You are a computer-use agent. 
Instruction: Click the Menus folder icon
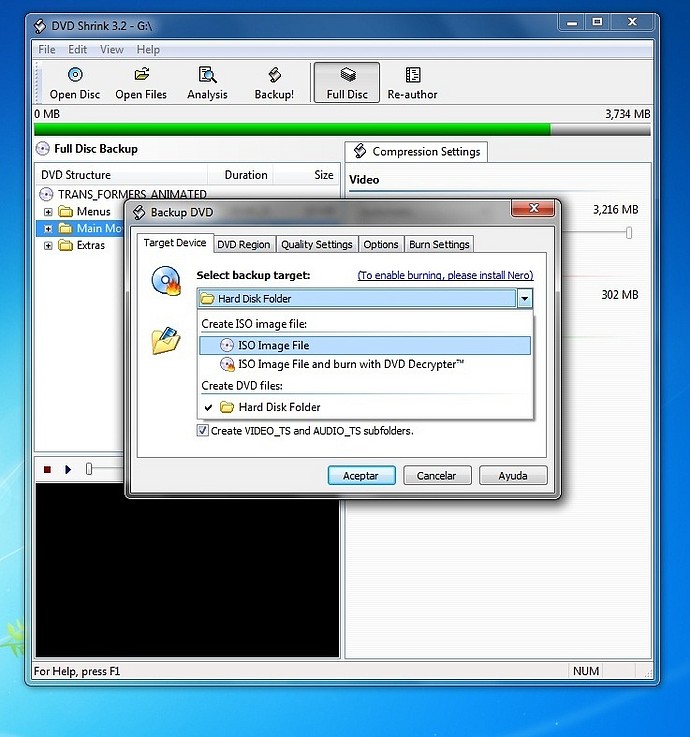pyautogui.click(x=65, y=212)
